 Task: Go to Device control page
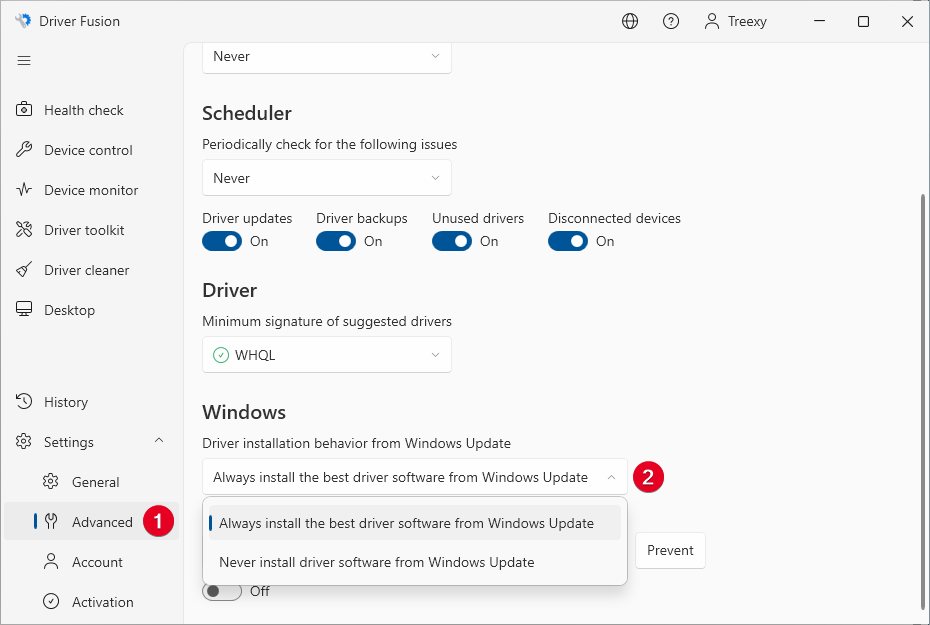91,150
